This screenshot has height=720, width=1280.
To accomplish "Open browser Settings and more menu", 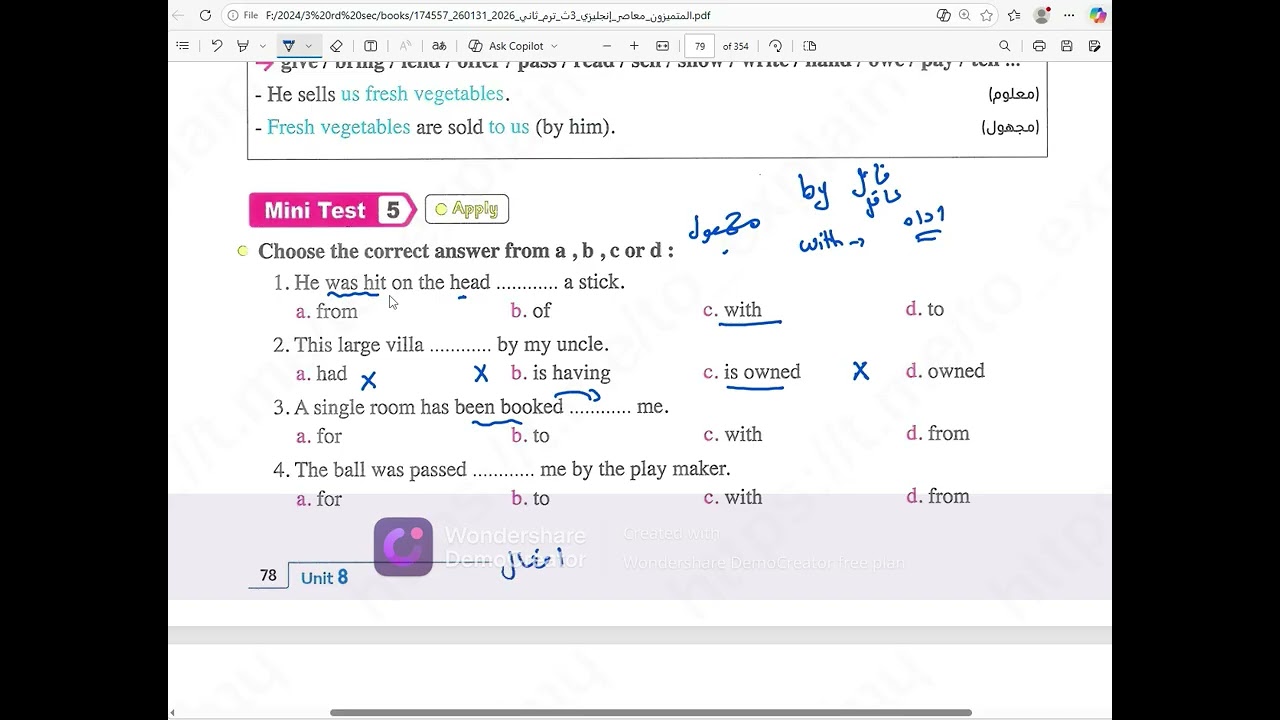I will pyautogui.click(x=1070, y=15).
